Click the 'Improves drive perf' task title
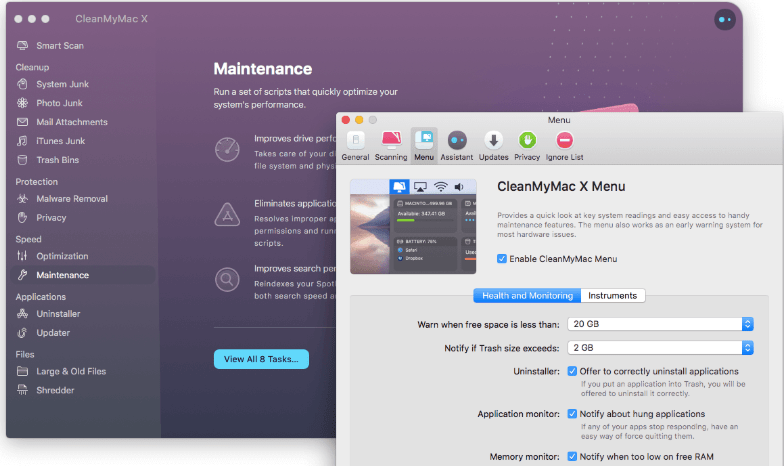784x466 pixels. pyautogui.click(x=294, y=138)
